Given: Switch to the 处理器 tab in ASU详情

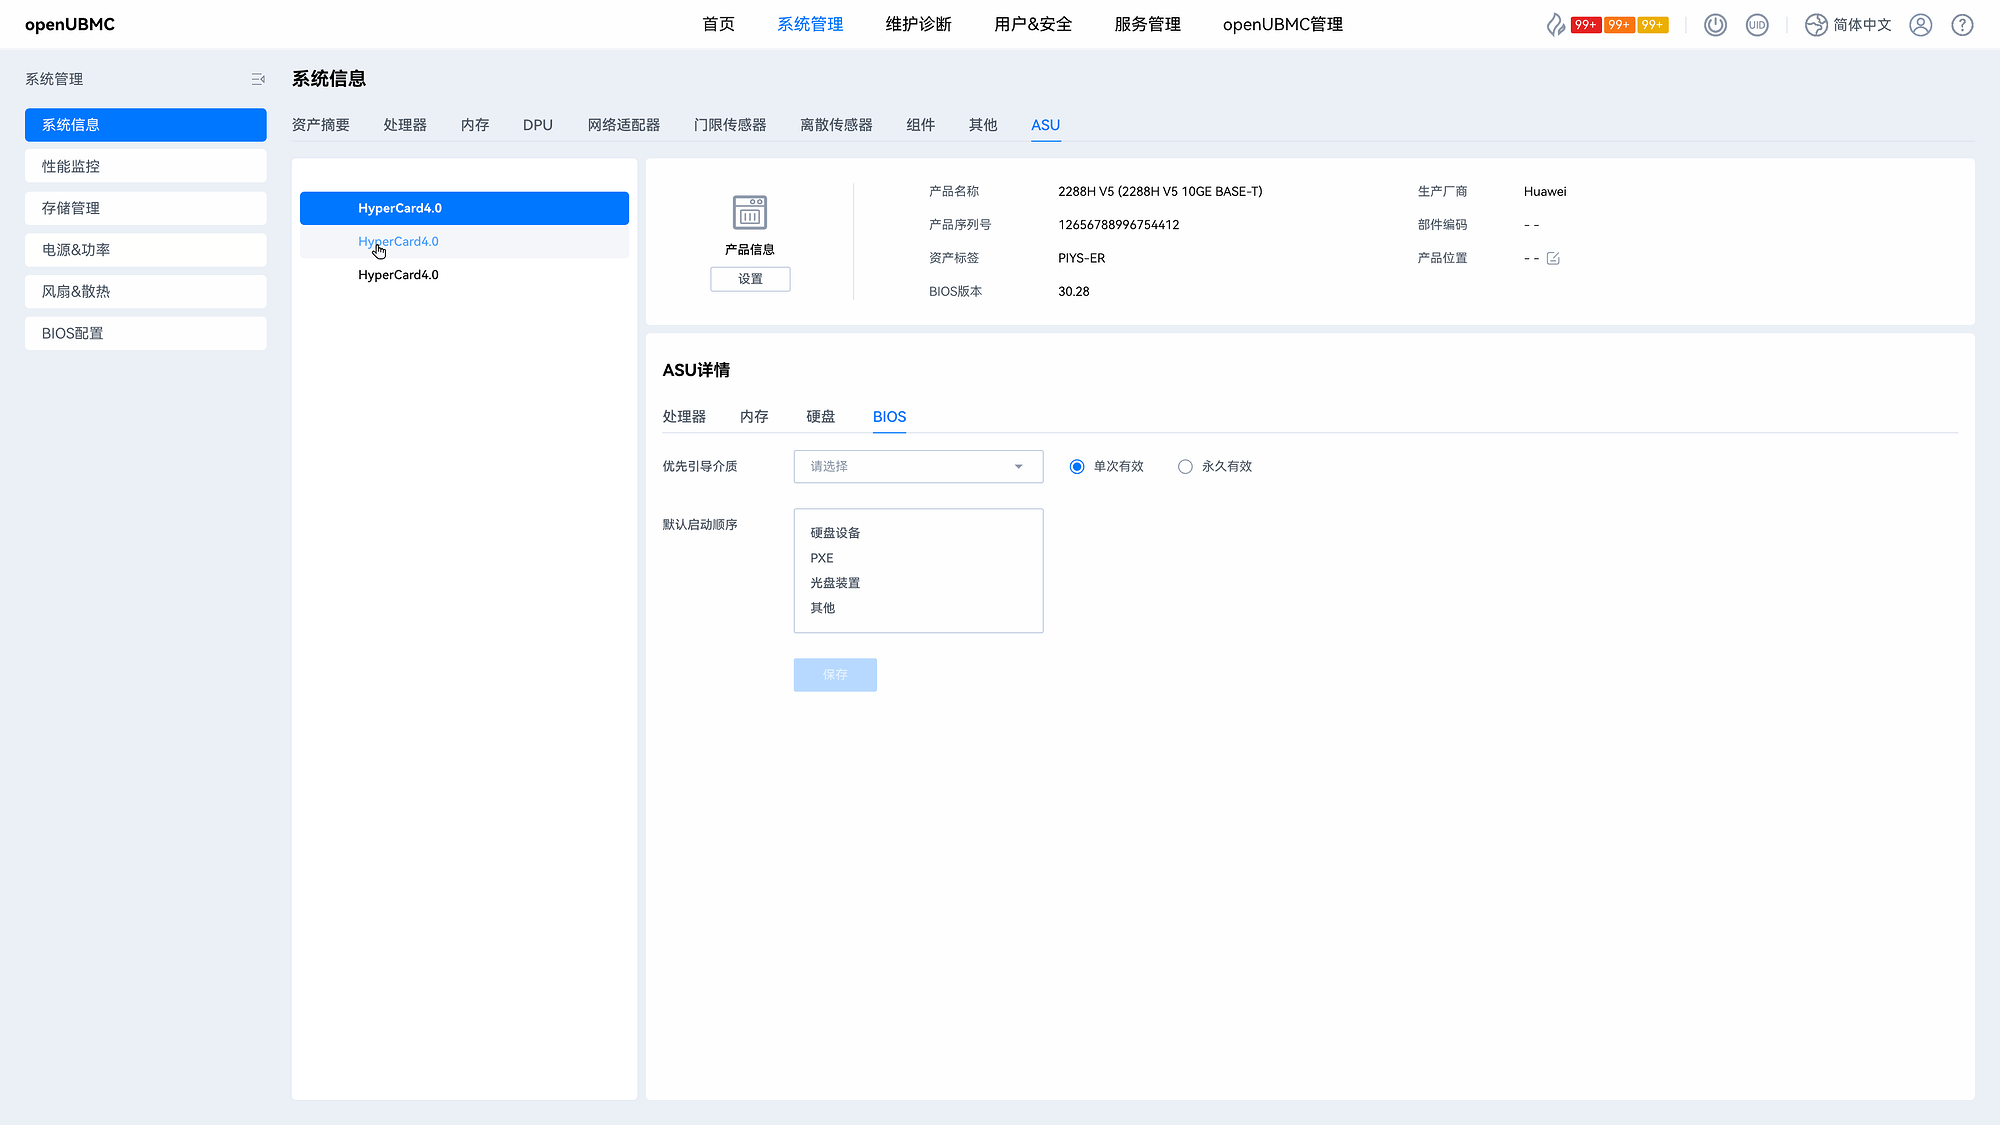Looking at the screenshot, I should 684,417.
